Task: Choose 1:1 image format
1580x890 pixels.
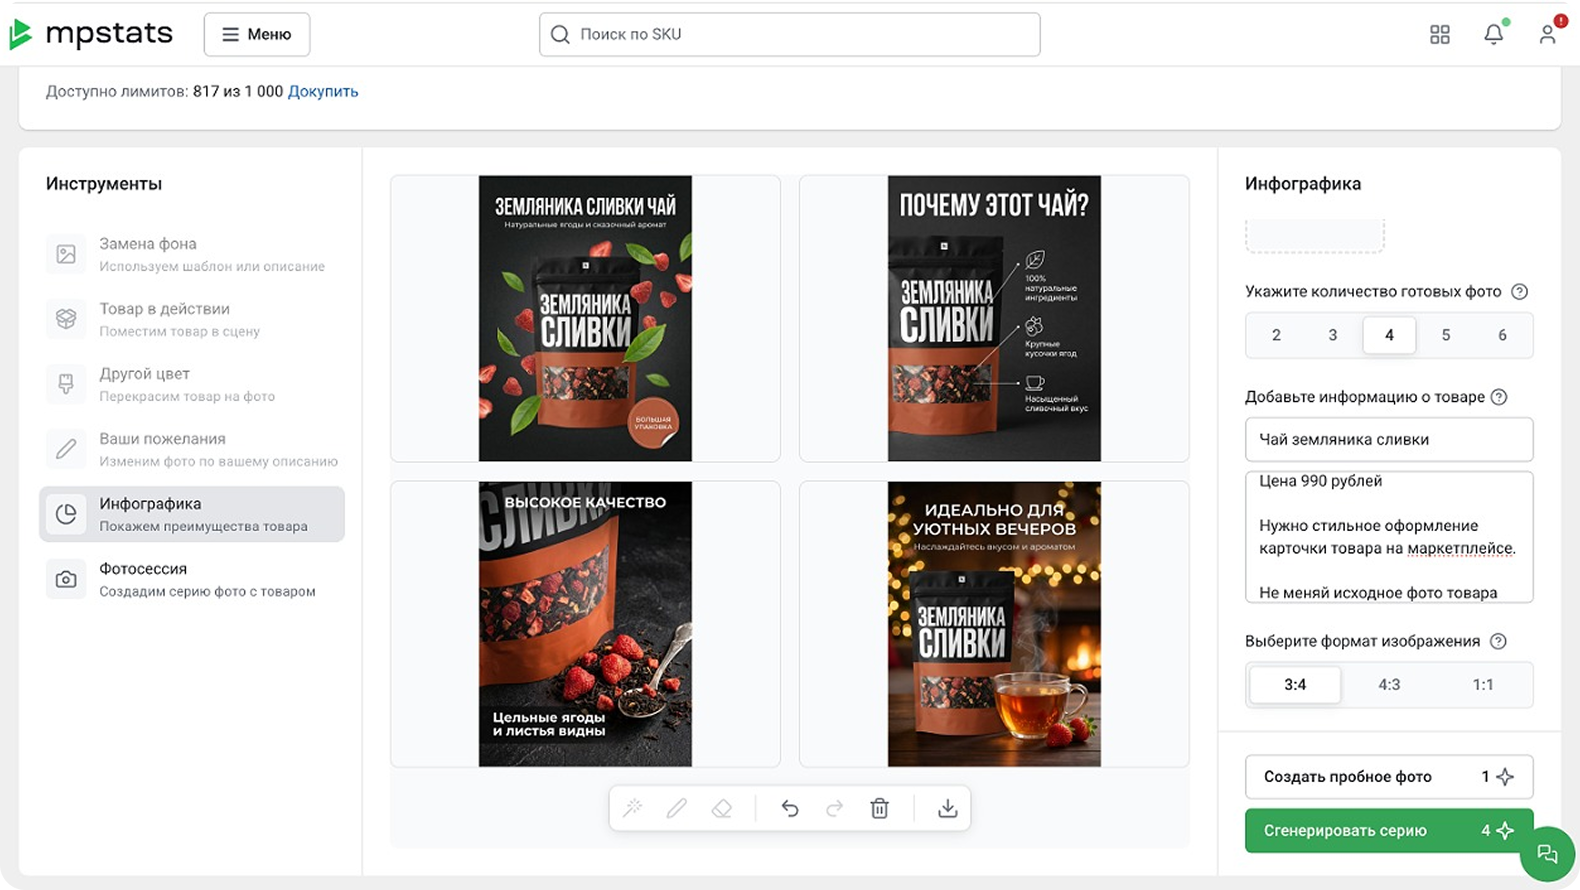Action: coord(1482,685)
